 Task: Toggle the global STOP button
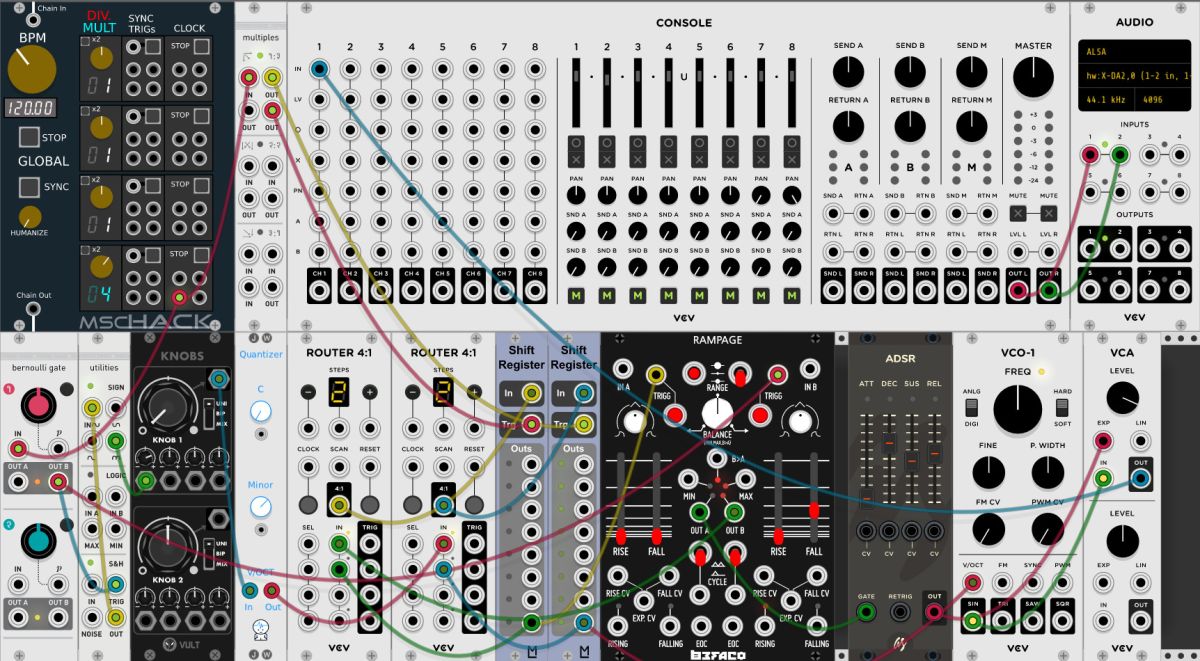pyautogui.click(x=30, y=137)
